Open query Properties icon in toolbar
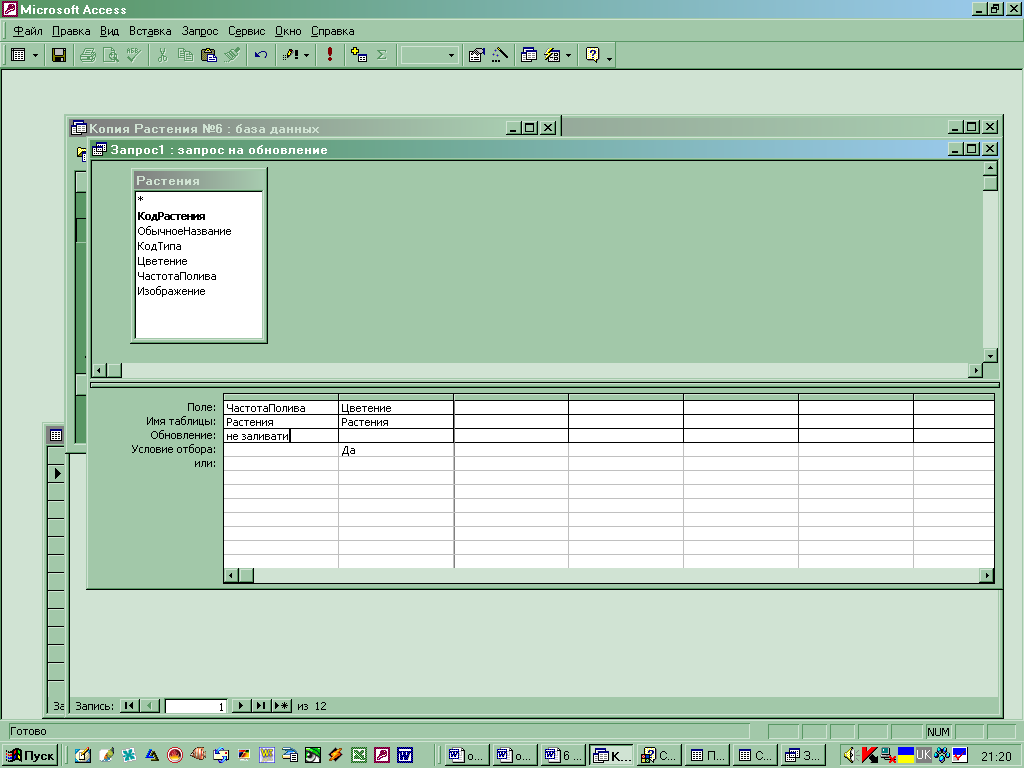 pos(477,55)
